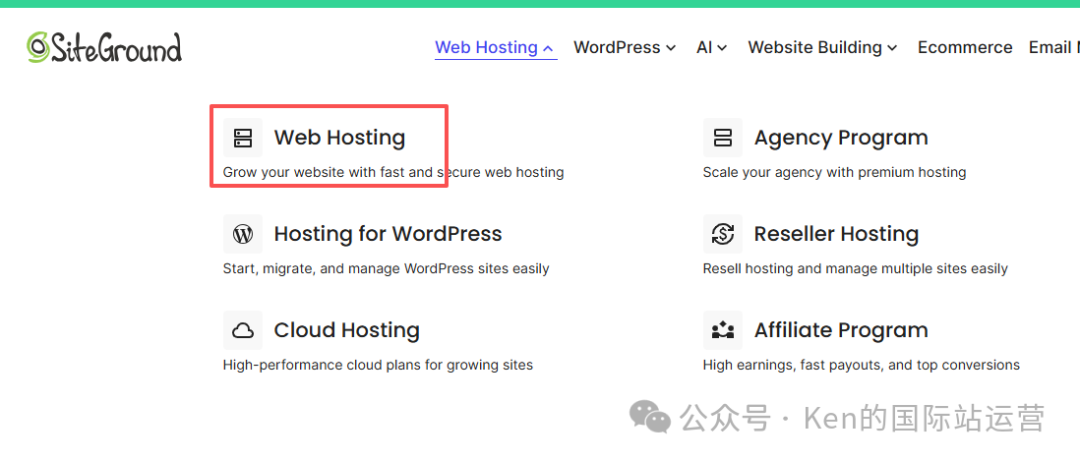Click the Agency Program icon

pyautogui.click(x=723, y=138)
